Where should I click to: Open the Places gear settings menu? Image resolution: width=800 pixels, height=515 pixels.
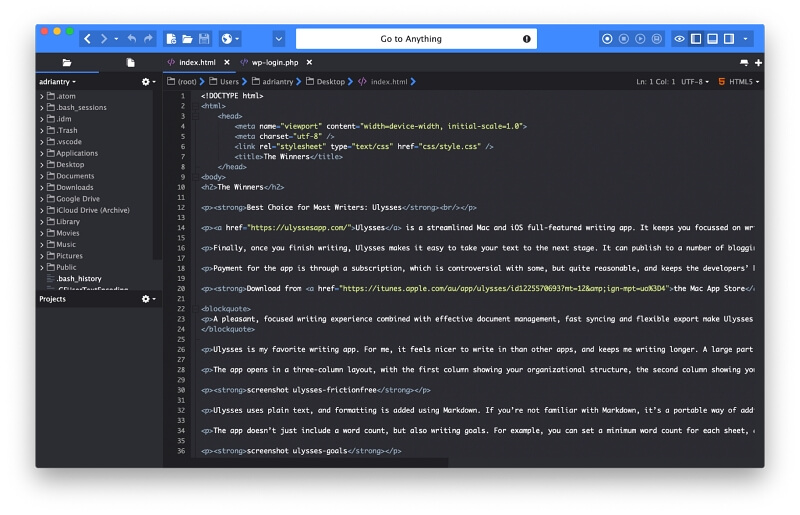pyautogui.click(x=148, y=82)
